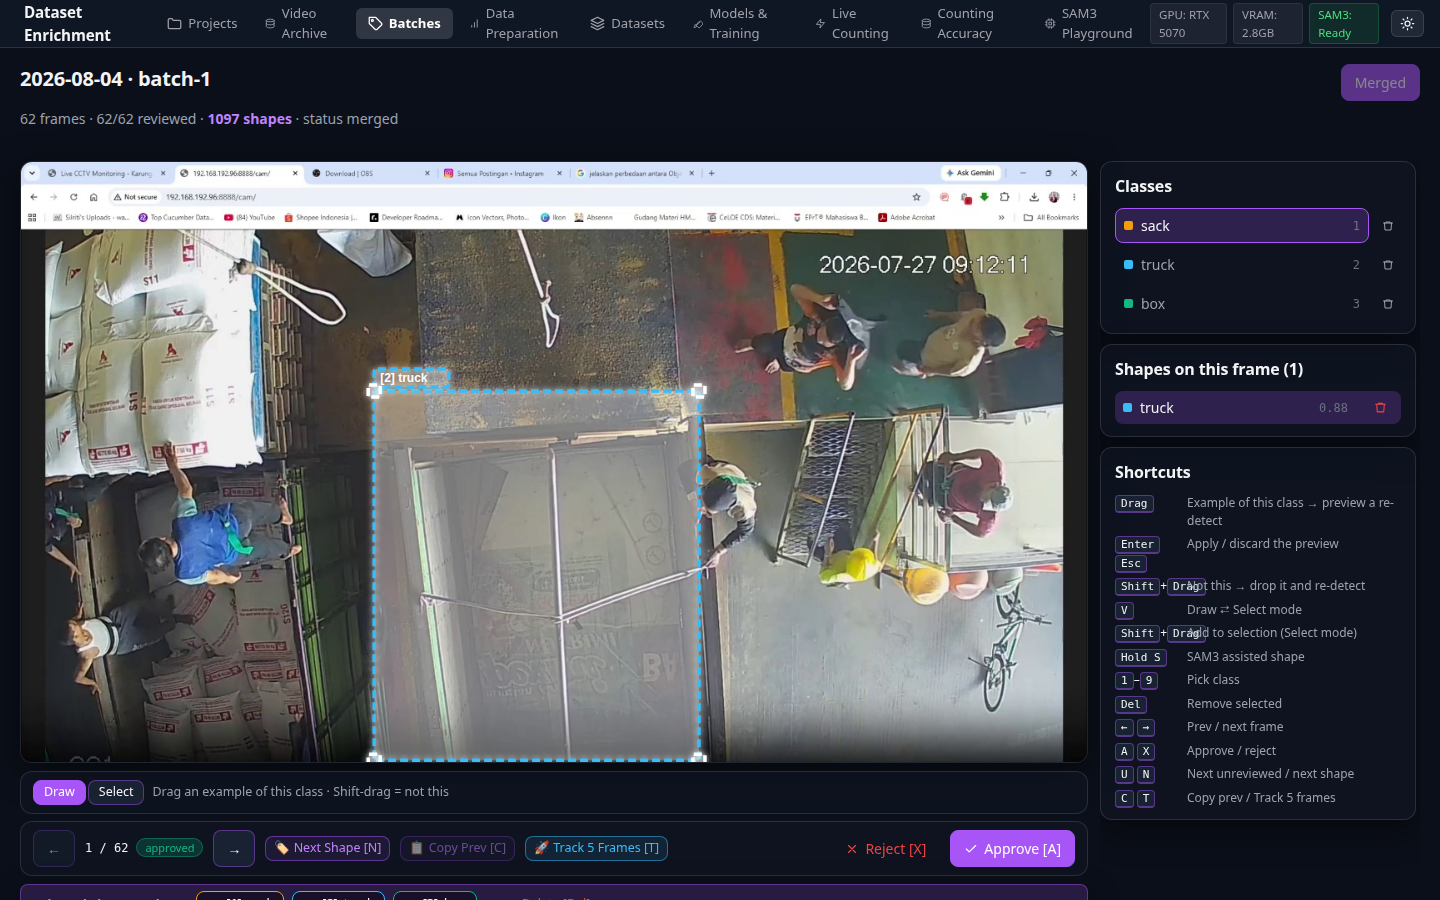Go to previous frame with left arrow

[54, 849]
